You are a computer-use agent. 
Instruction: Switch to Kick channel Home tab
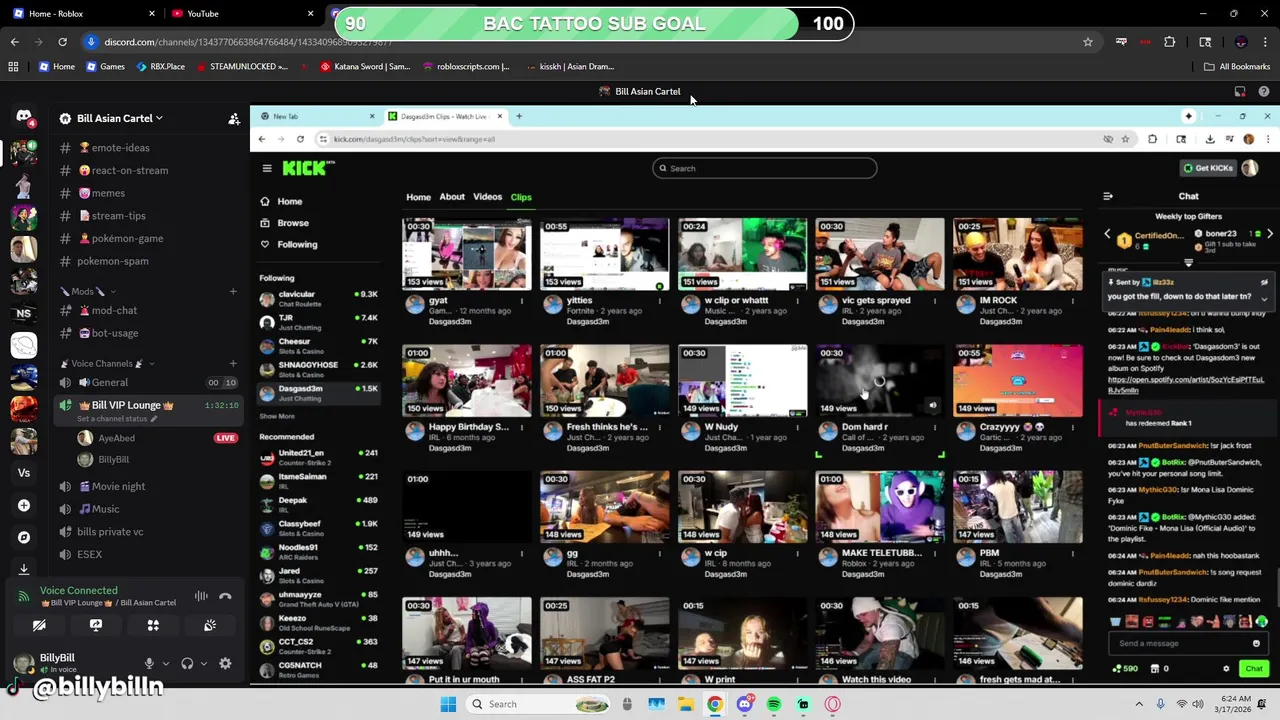point(418,197)
